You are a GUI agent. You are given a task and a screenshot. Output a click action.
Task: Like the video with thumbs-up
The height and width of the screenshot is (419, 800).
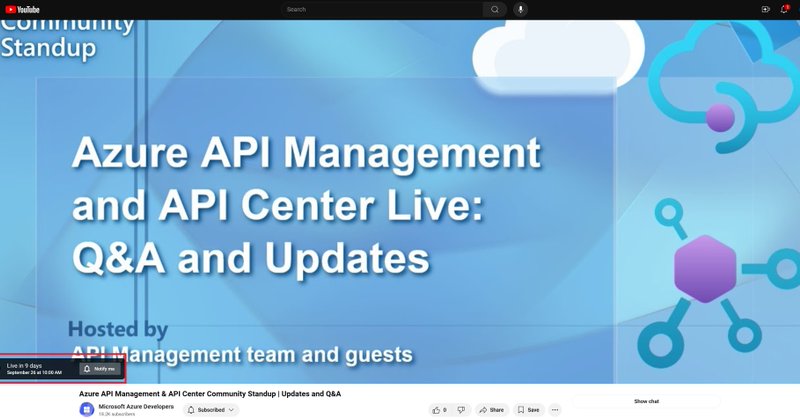coord(439,410)
